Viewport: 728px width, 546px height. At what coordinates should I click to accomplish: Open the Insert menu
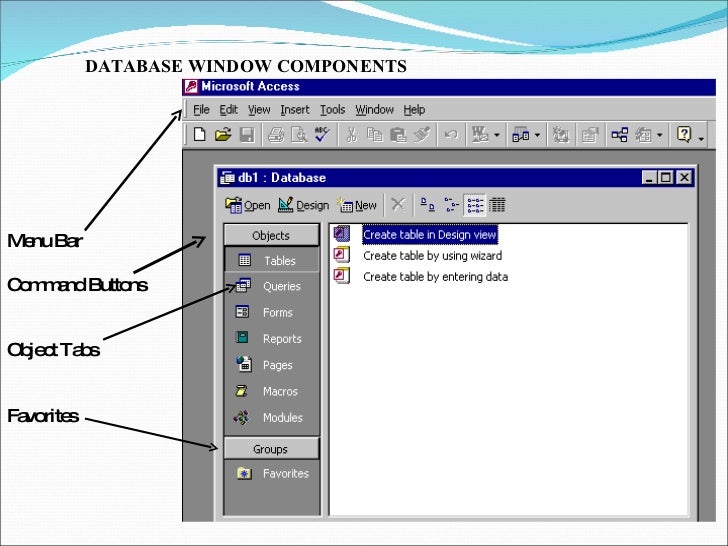pos(295,110)
